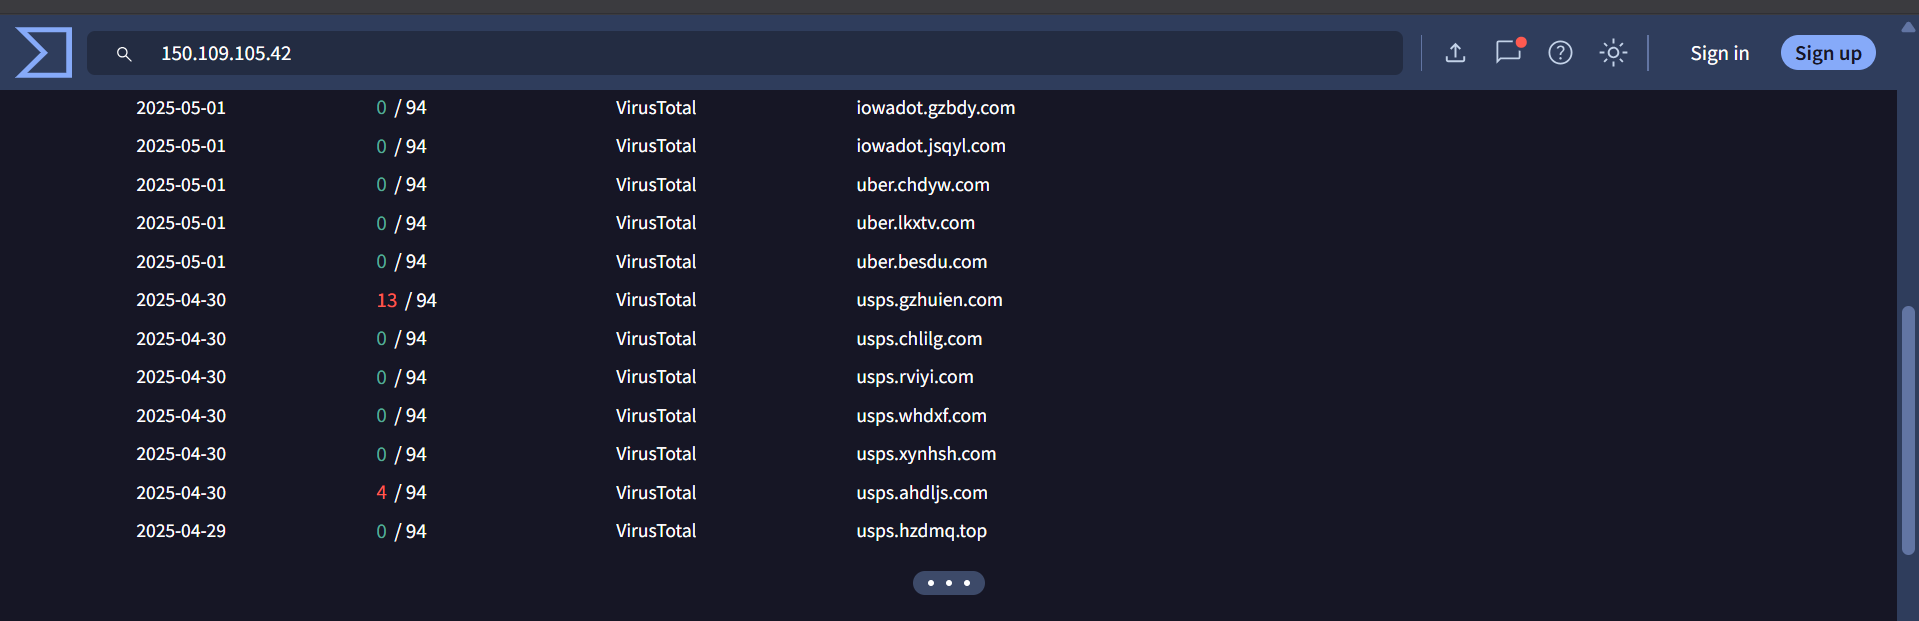1919x621 pixels.
Task: Click the IP search input field
Action: point(700,53)
